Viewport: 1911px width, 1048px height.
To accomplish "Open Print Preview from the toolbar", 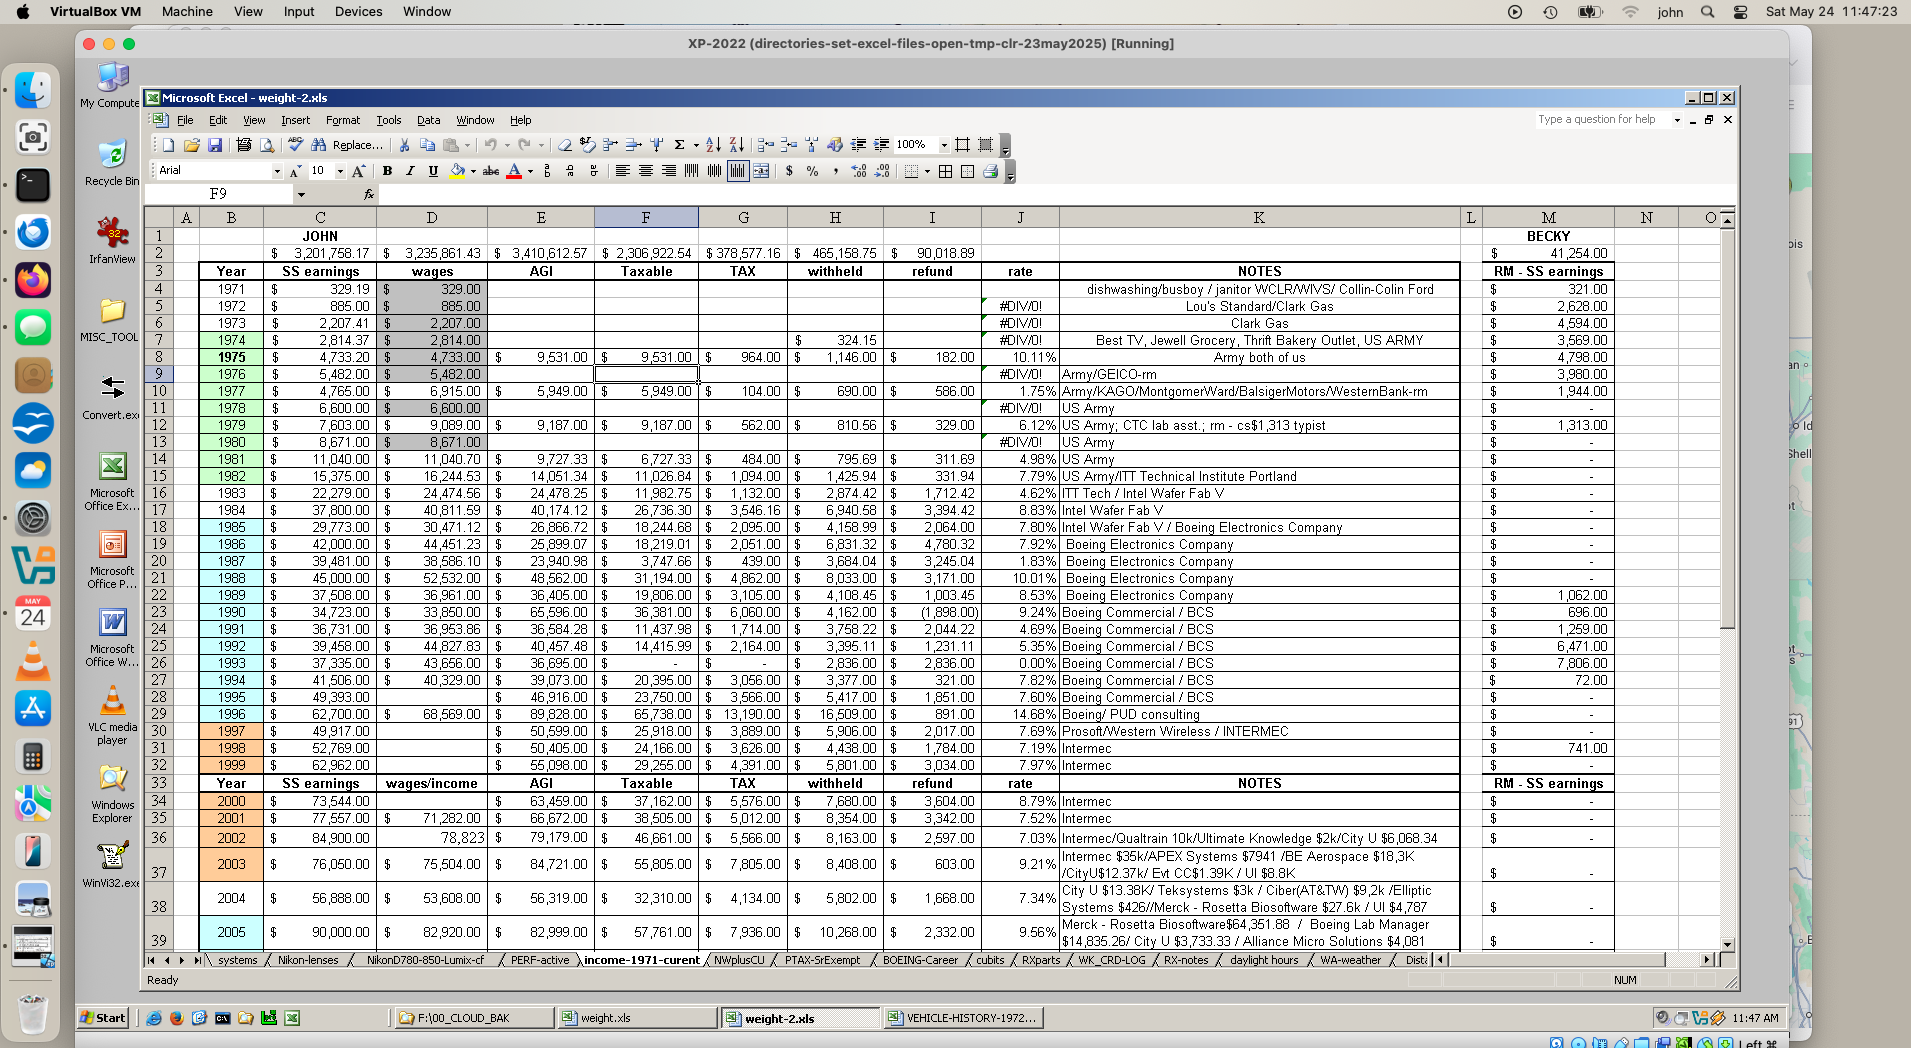I will pyautogui.click(x=267, y=145).
